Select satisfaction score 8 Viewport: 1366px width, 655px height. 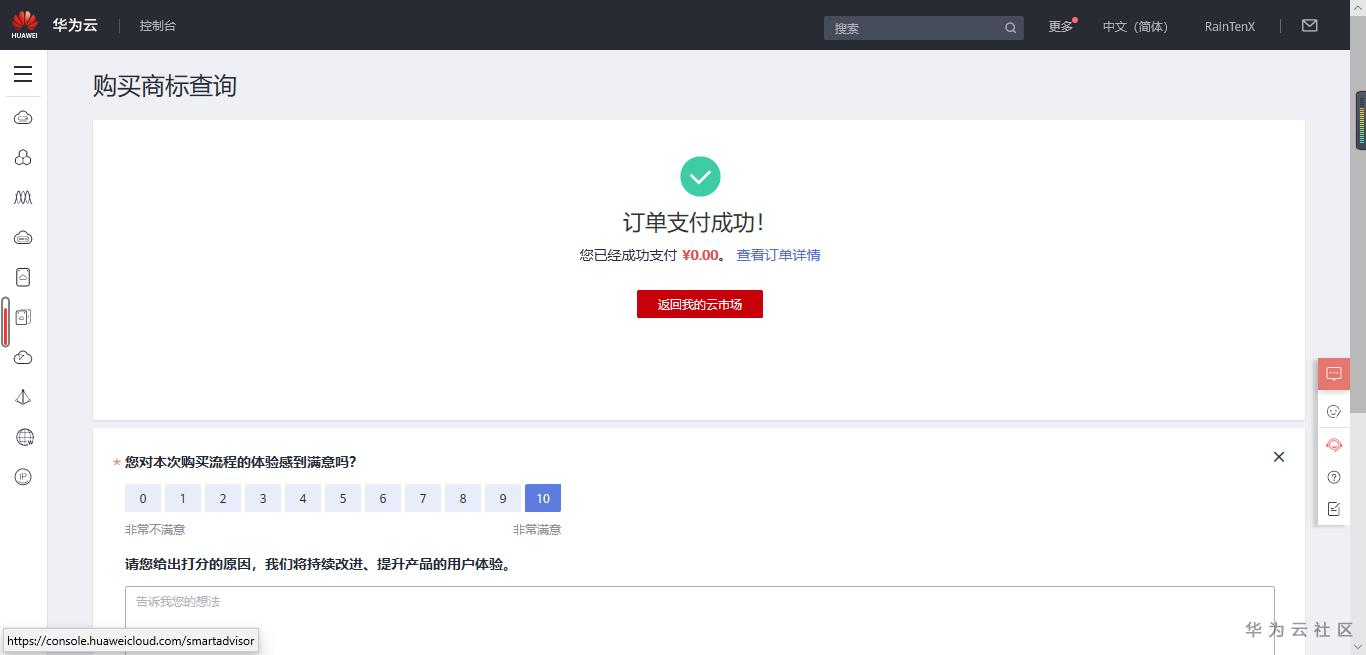pyautogui.click(x=463, y=498)
